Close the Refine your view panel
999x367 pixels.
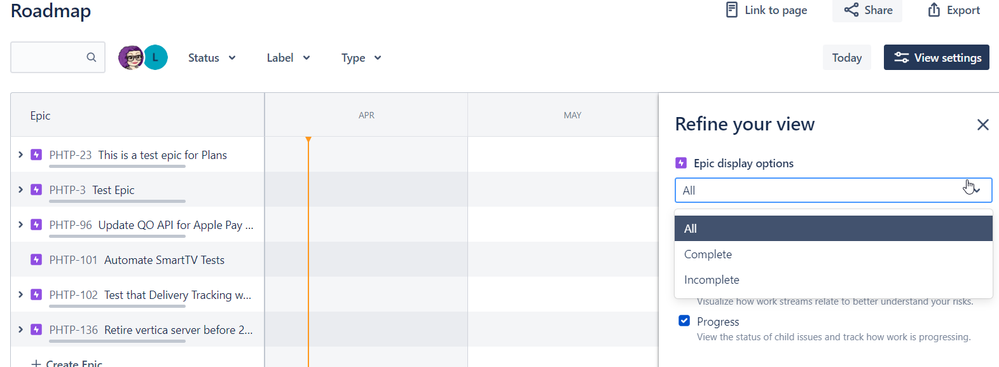click(x=983, y=125)
